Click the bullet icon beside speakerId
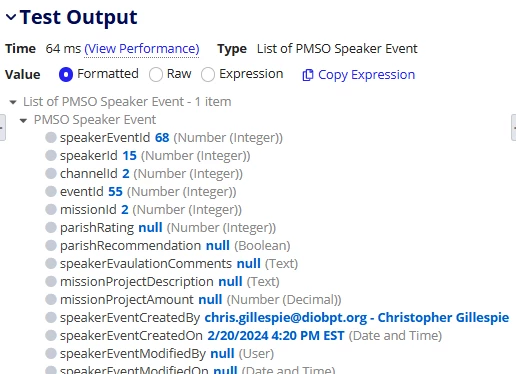The width and height of the screenshot is (516, 374). pyautogui.click(x=51, y=155)
